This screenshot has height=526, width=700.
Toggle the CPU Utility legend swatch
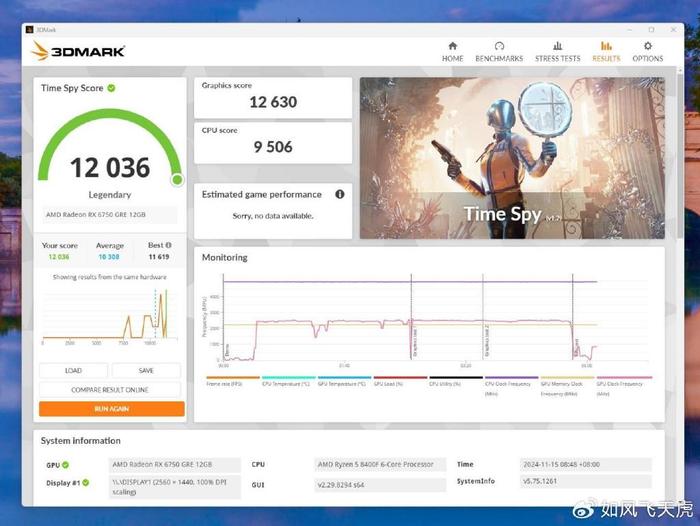456,378
